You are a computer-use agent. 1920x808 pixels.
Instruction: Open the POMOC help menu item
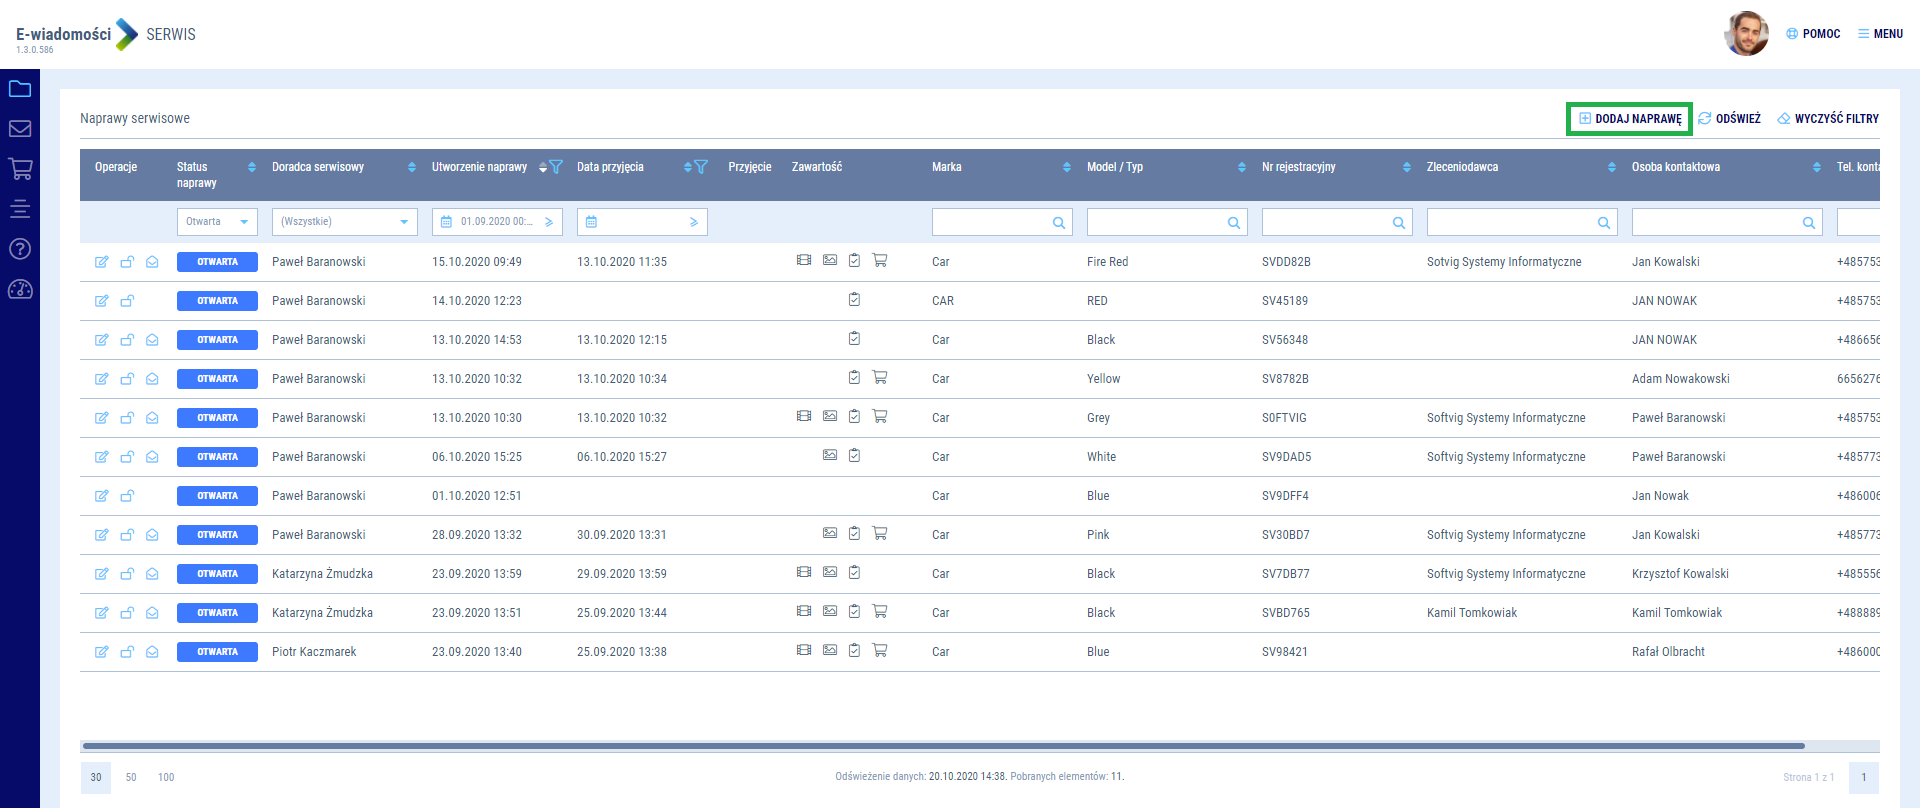click(x=1813, y=34)
